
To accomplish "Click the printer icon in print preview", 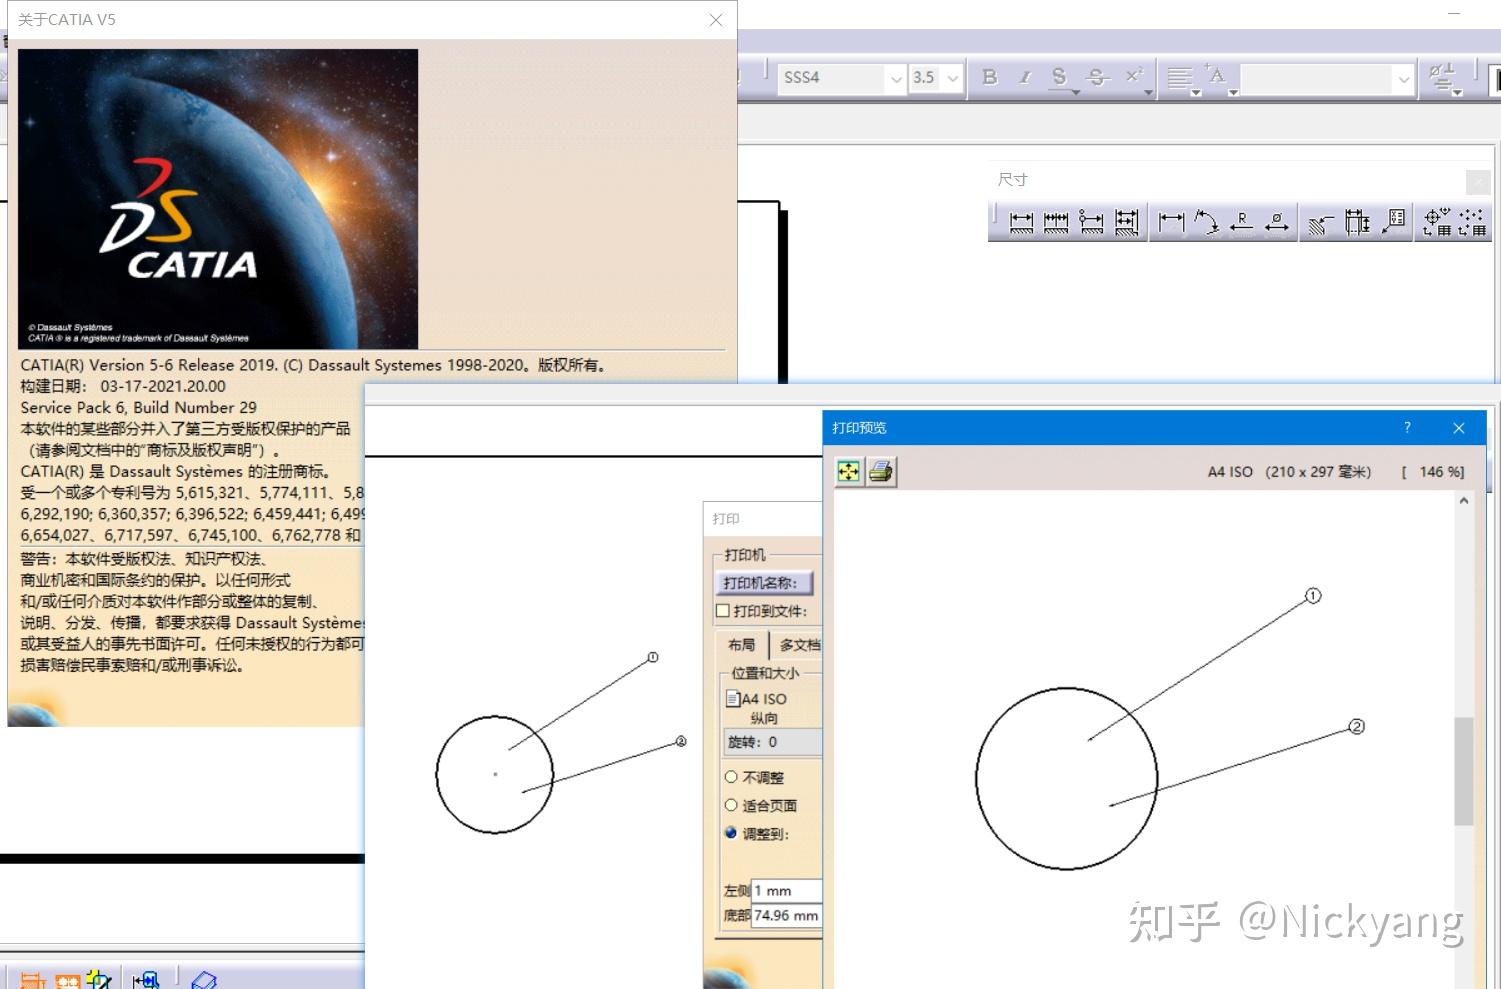I will 879,471.
